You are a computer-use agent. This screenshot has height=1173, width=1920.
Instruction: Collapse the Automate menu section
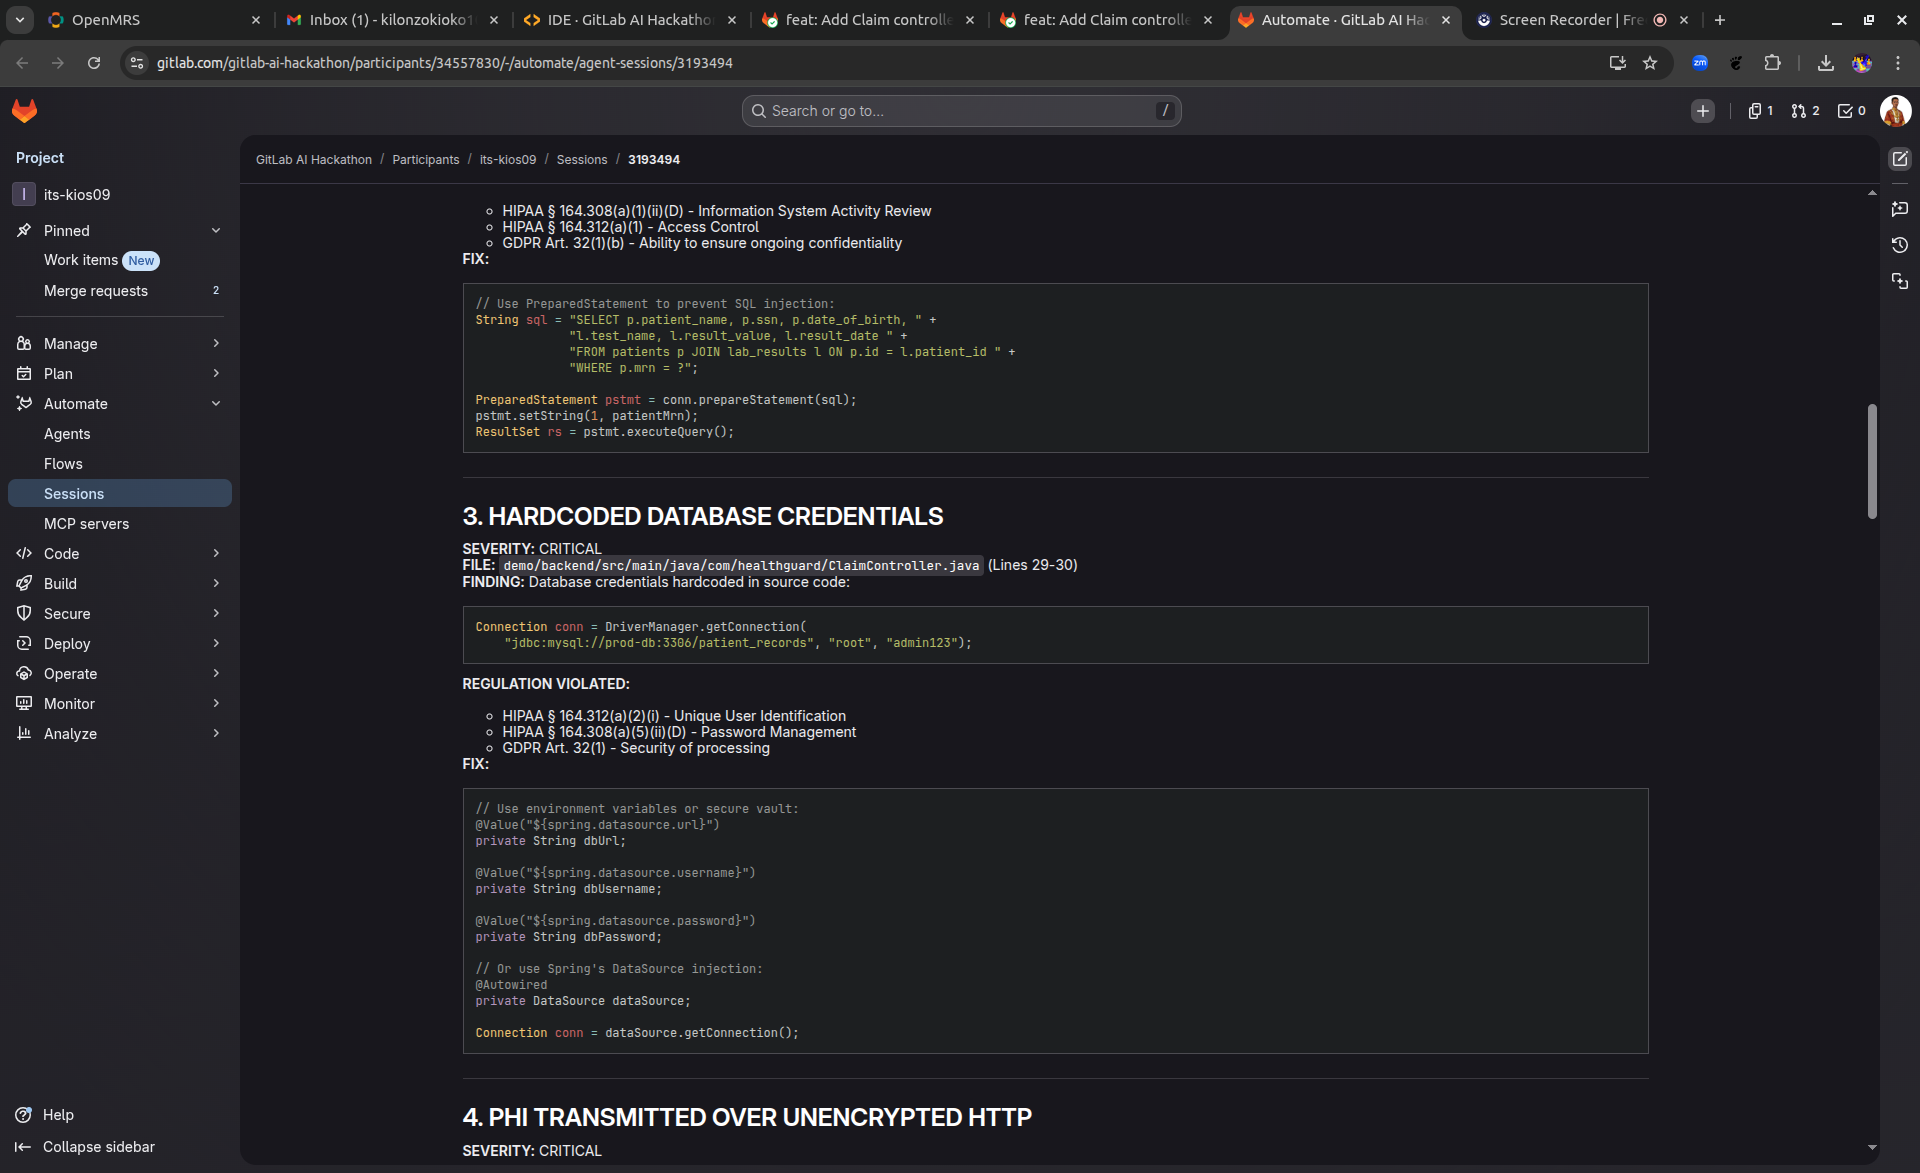tap(216, 404)
